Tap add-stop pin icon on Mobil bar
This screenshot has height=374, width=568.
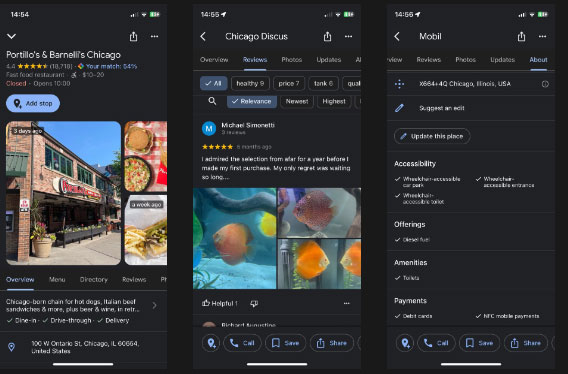coord(405,343)
